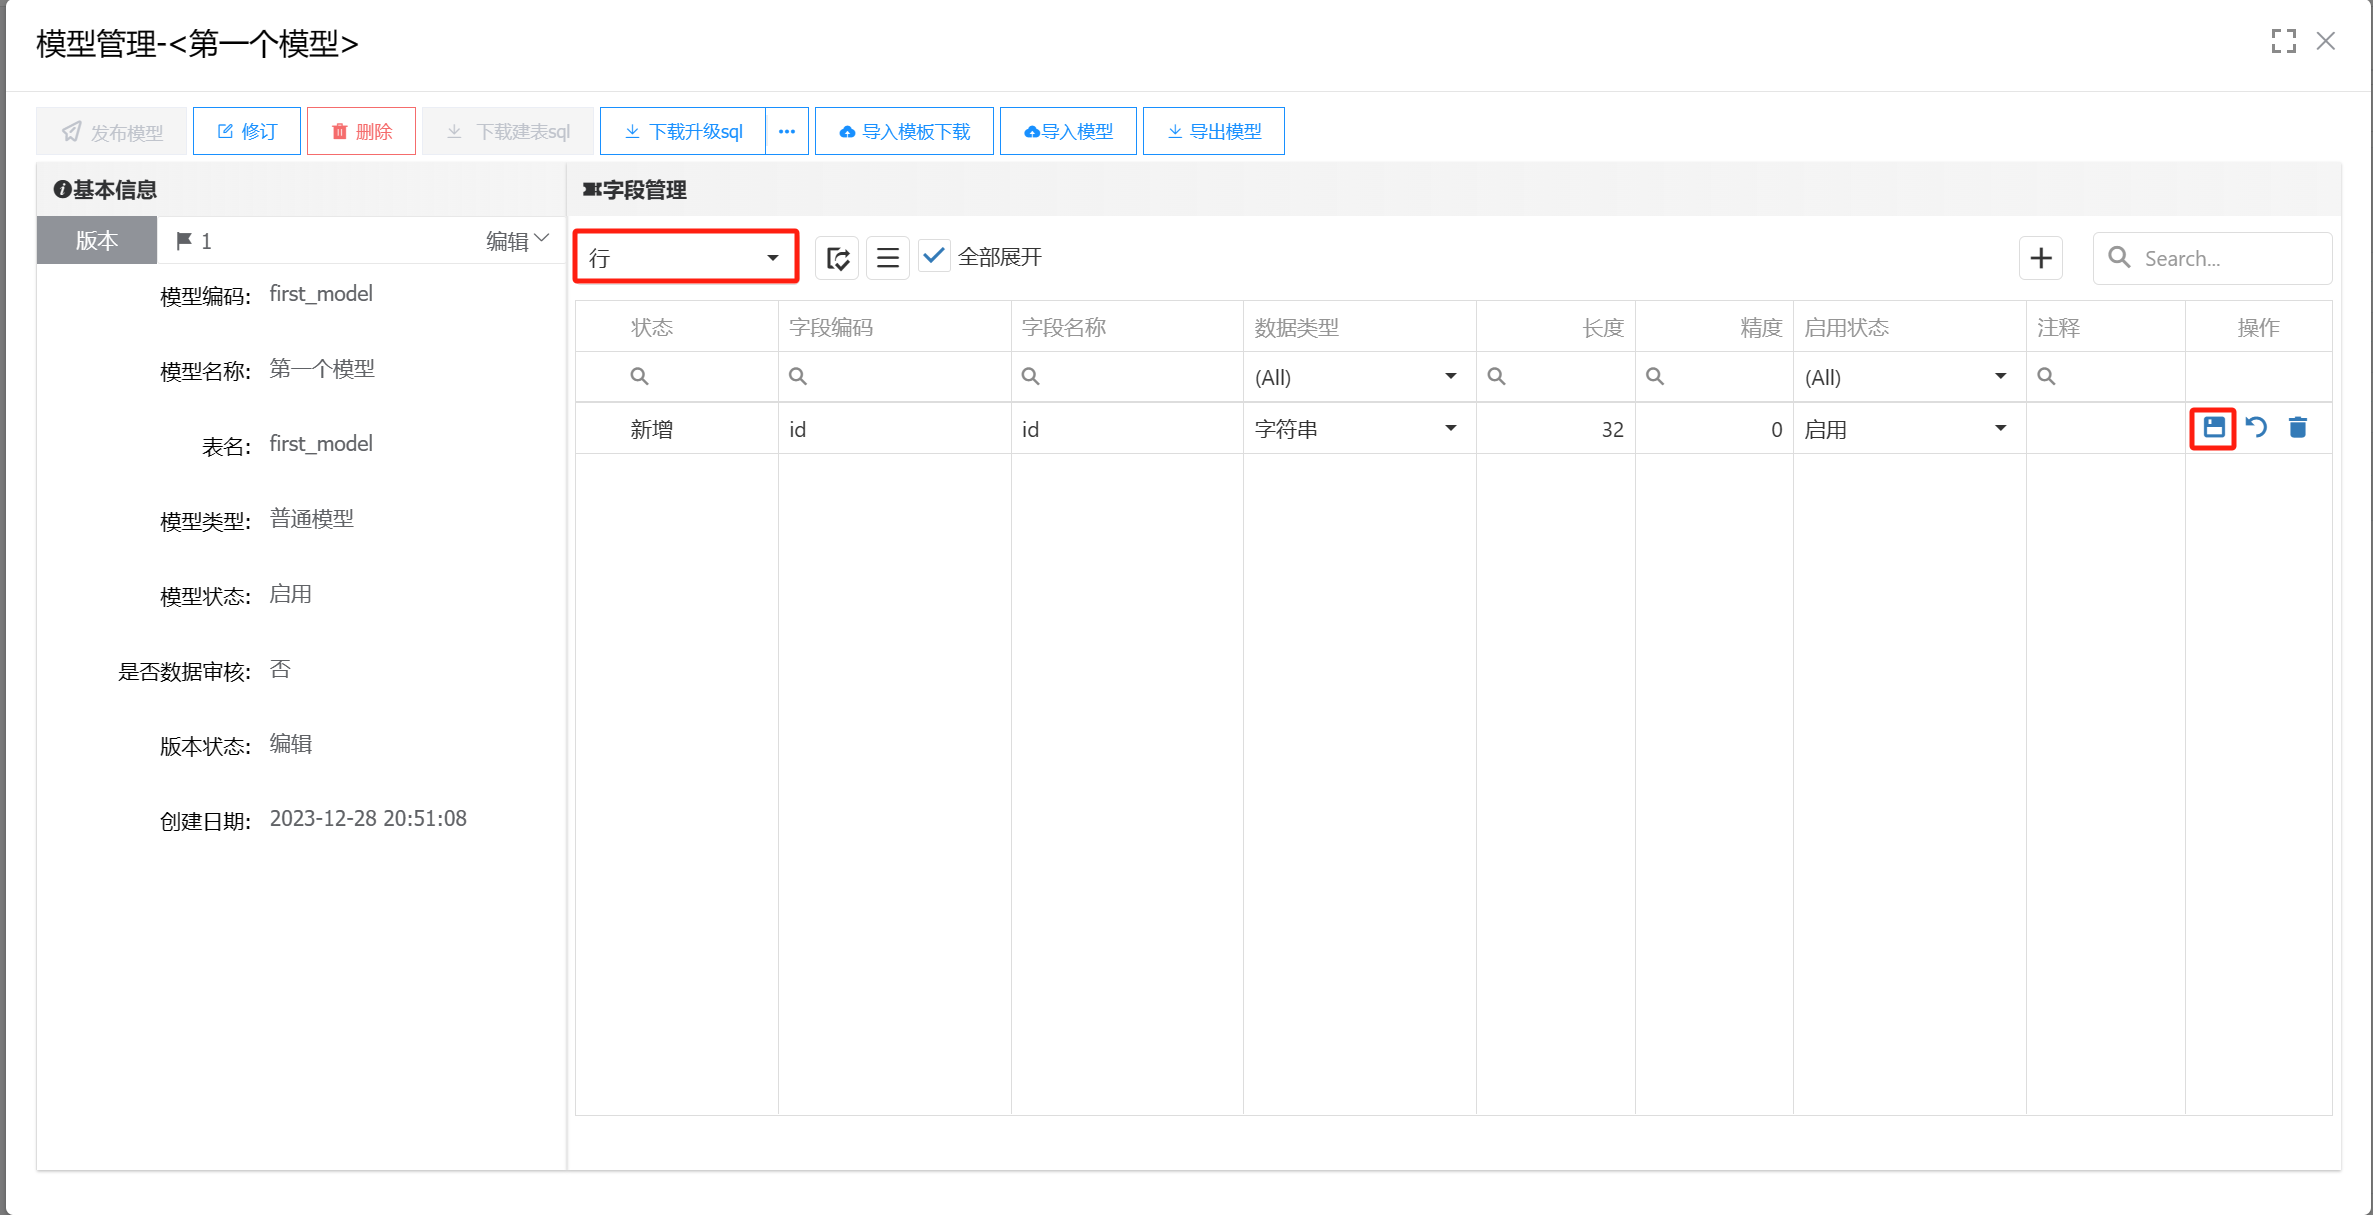Click the 字段编码 column header
This screenshot has height=1215, width=2373.
click(x=831, y=327)
